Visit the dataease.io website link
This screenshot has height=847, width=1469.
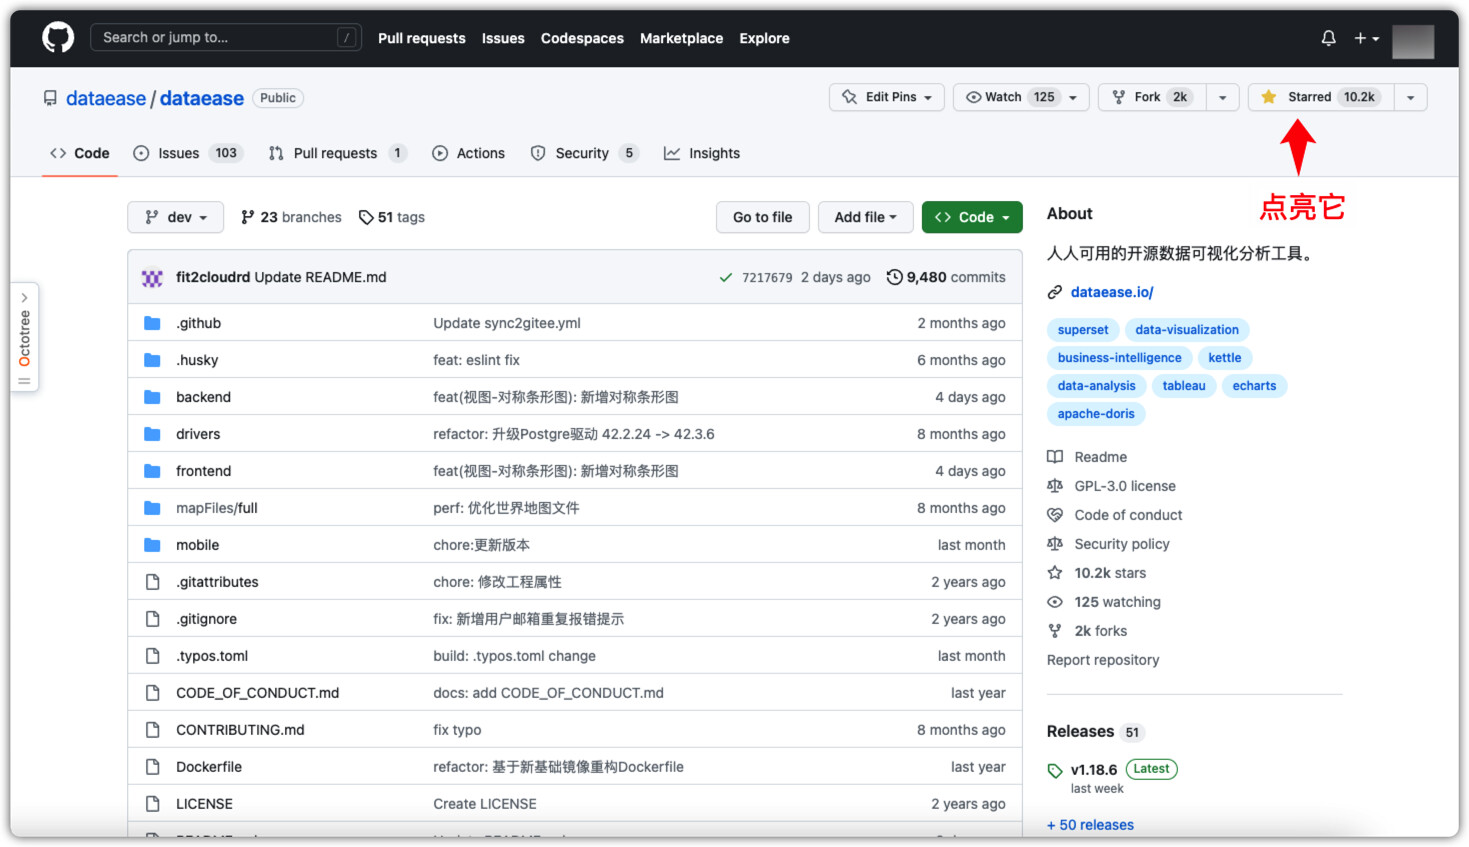pos(1112,292)
